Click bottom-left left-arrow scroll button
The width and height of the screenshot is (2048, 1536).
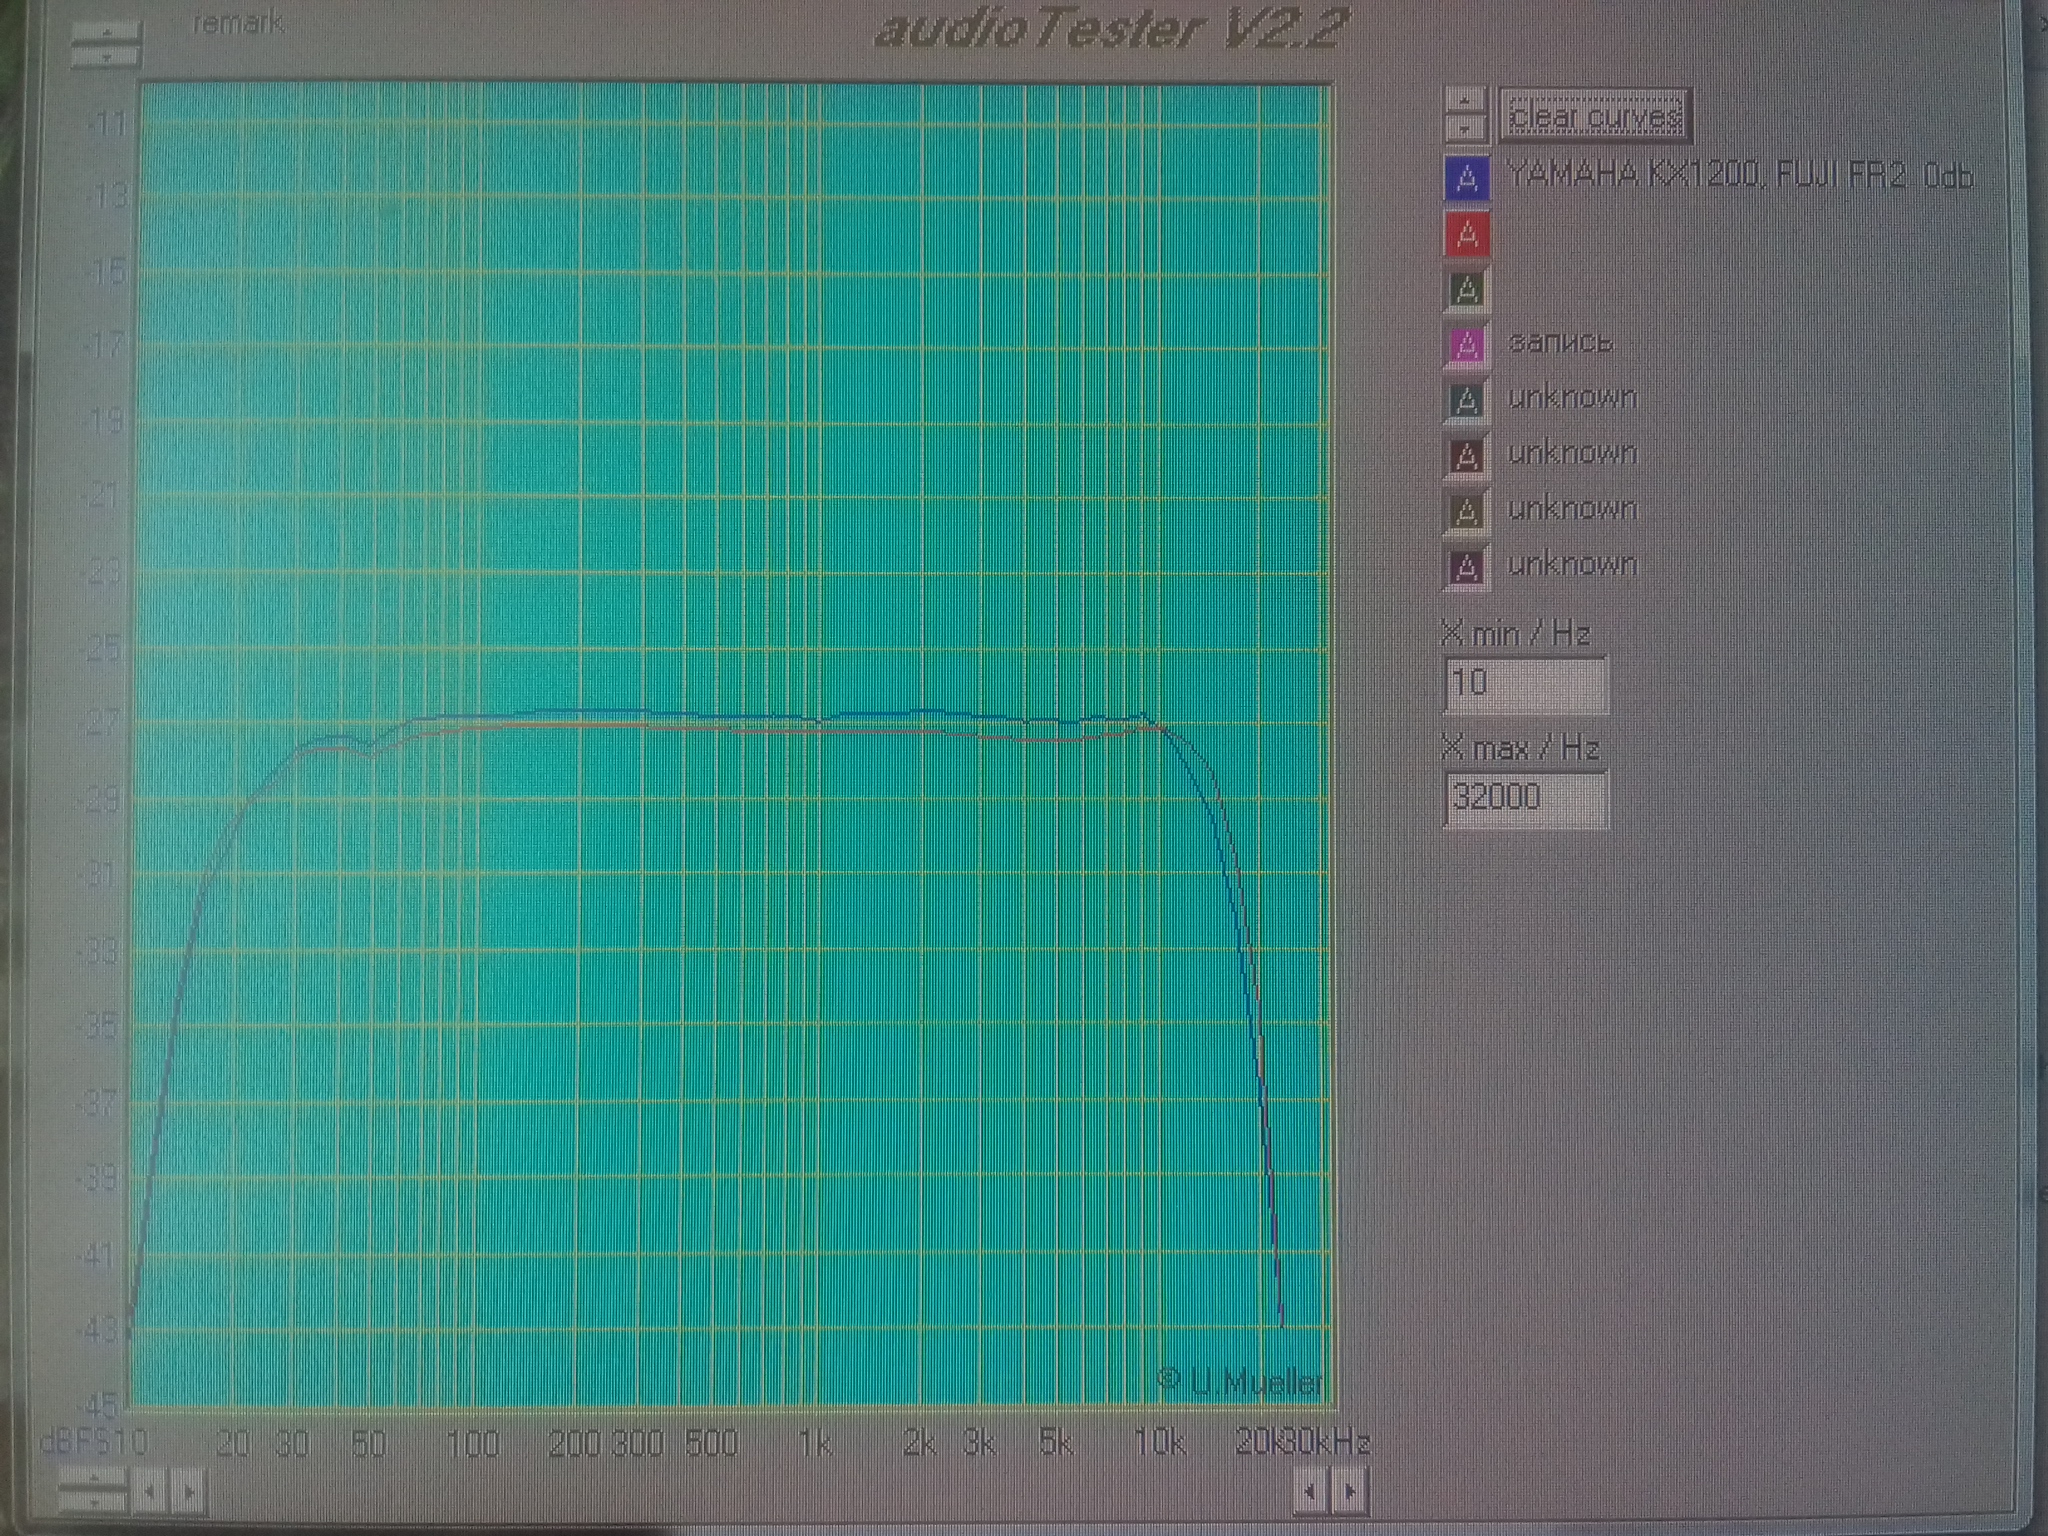150,1492
